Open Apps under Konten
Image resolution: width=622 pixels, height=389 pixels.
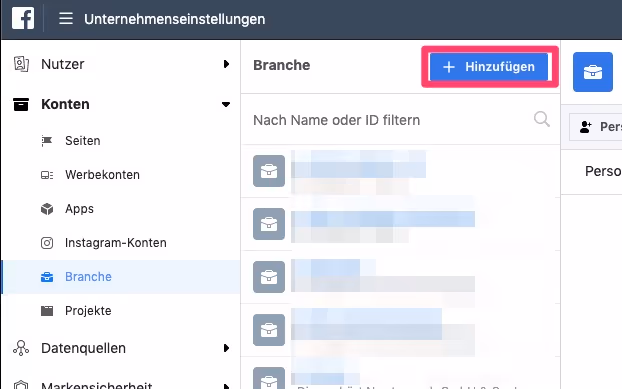[79, 209]
